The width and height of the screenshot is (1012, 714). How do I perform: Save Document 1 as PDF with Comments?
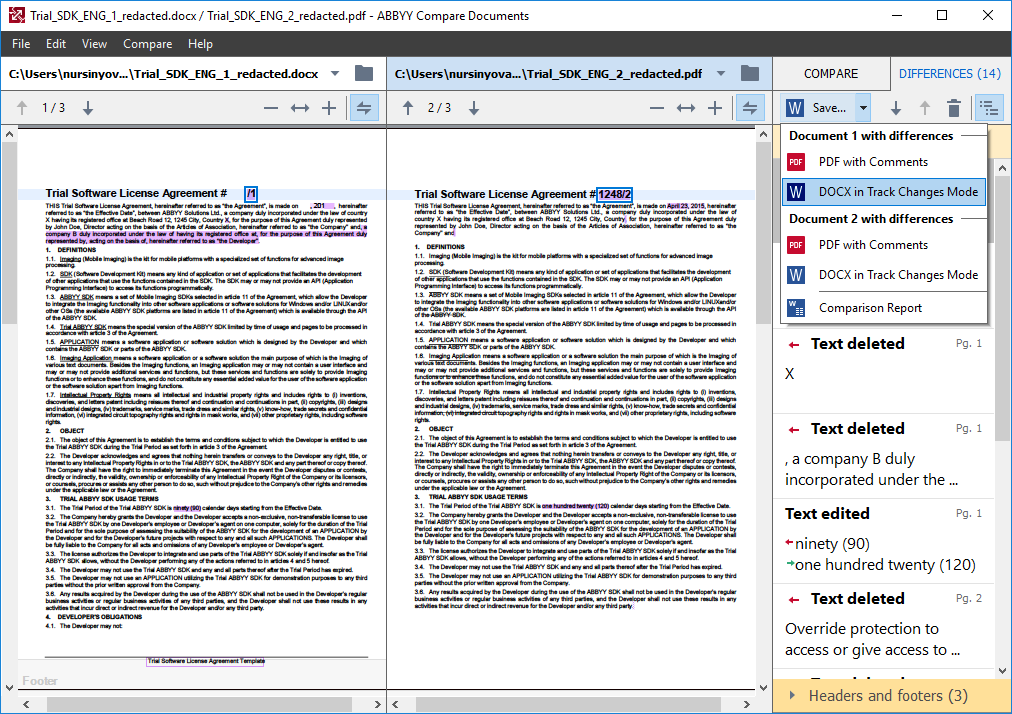[884, 162]
